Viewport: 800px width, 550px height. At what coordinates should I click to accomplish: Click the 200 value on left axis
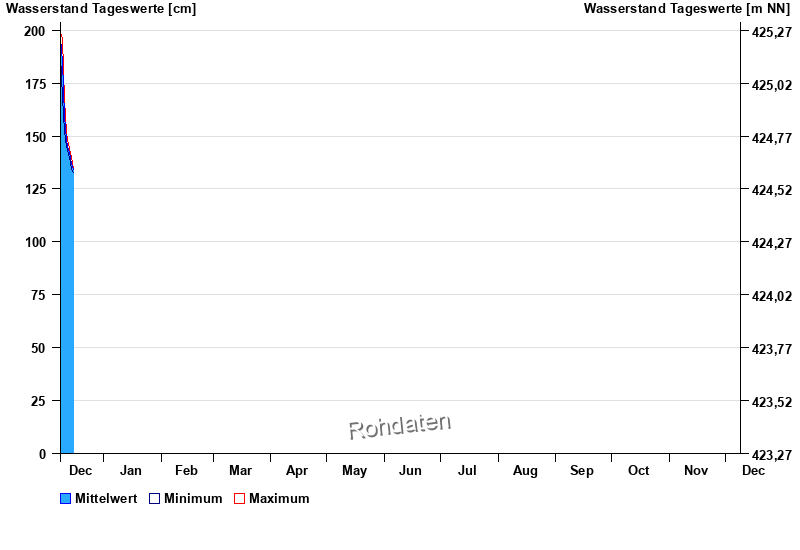[35, 31]
